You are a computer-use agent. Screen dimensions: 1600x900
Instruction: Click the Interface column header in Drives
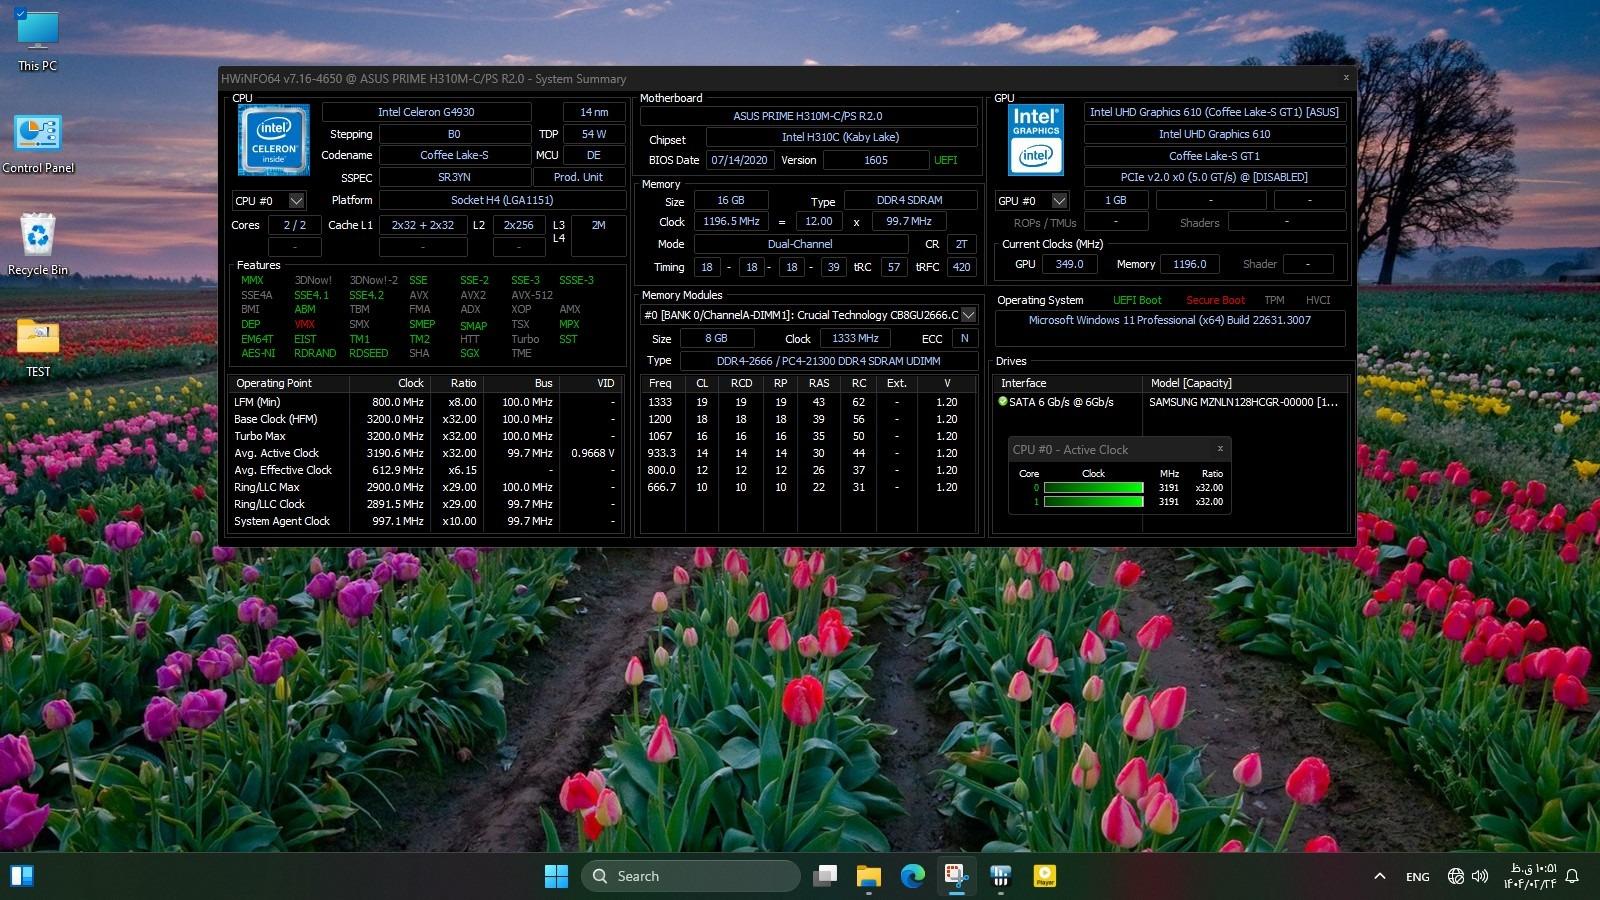coord(1024,383)
